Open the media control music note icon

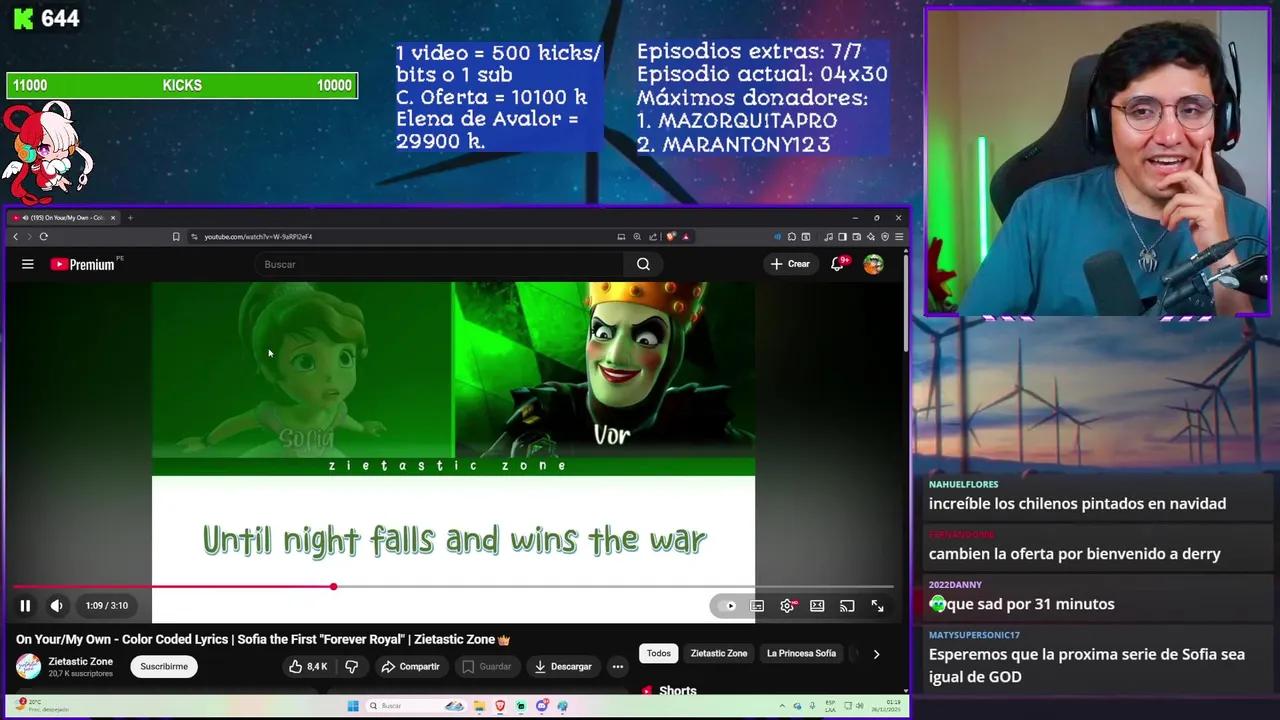(828, 237)
